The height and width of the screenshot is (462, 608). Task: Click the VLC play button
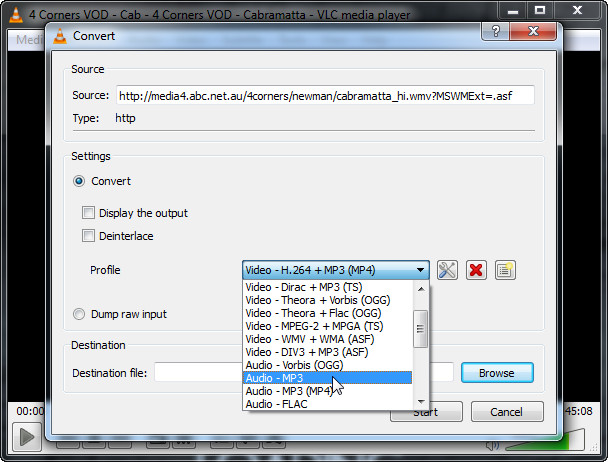pos(26,437)
